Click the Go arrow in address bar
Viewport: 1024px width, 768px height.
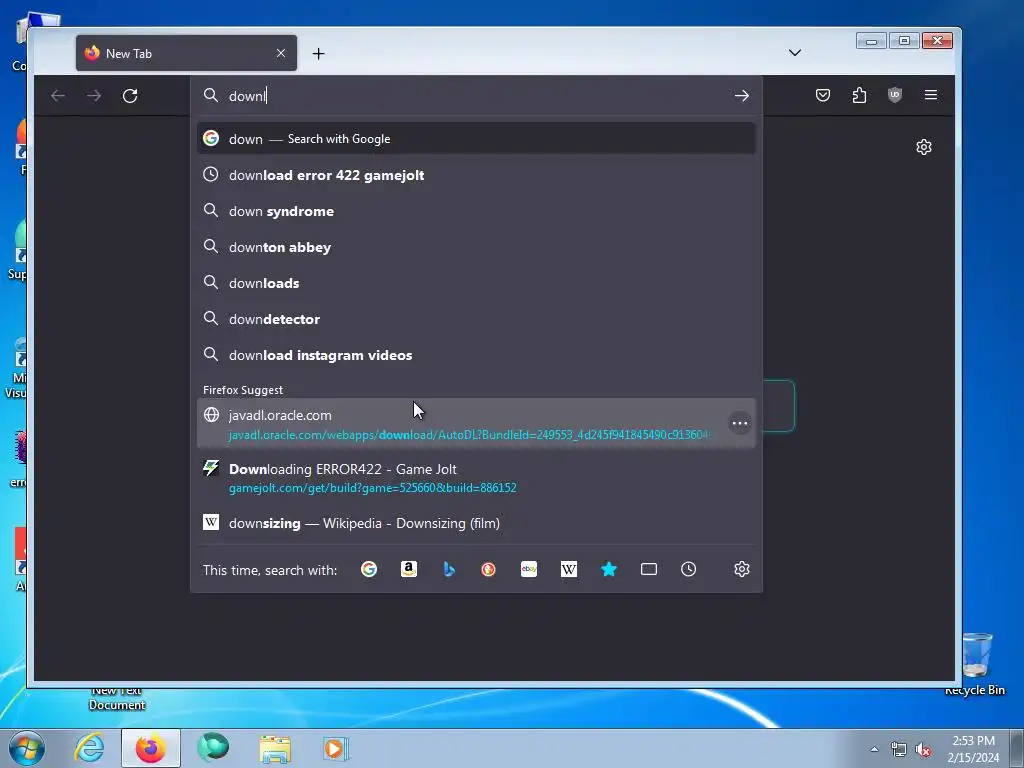pyautogui.click(x=741, y=96)
